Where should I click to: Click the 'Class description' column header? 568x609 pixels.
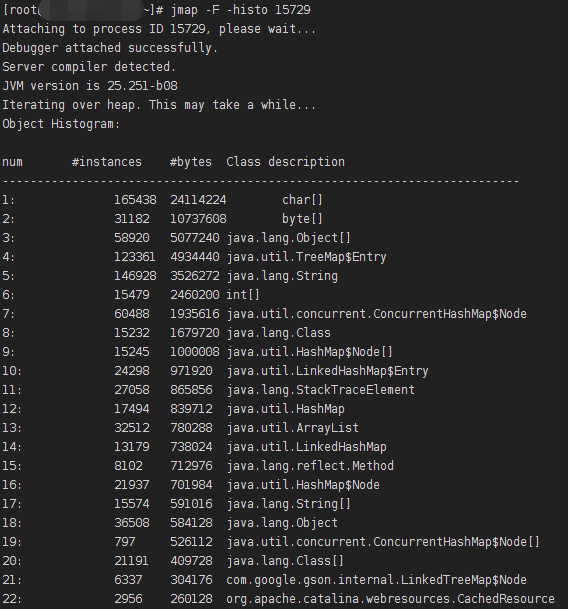[x=286, y=162]
